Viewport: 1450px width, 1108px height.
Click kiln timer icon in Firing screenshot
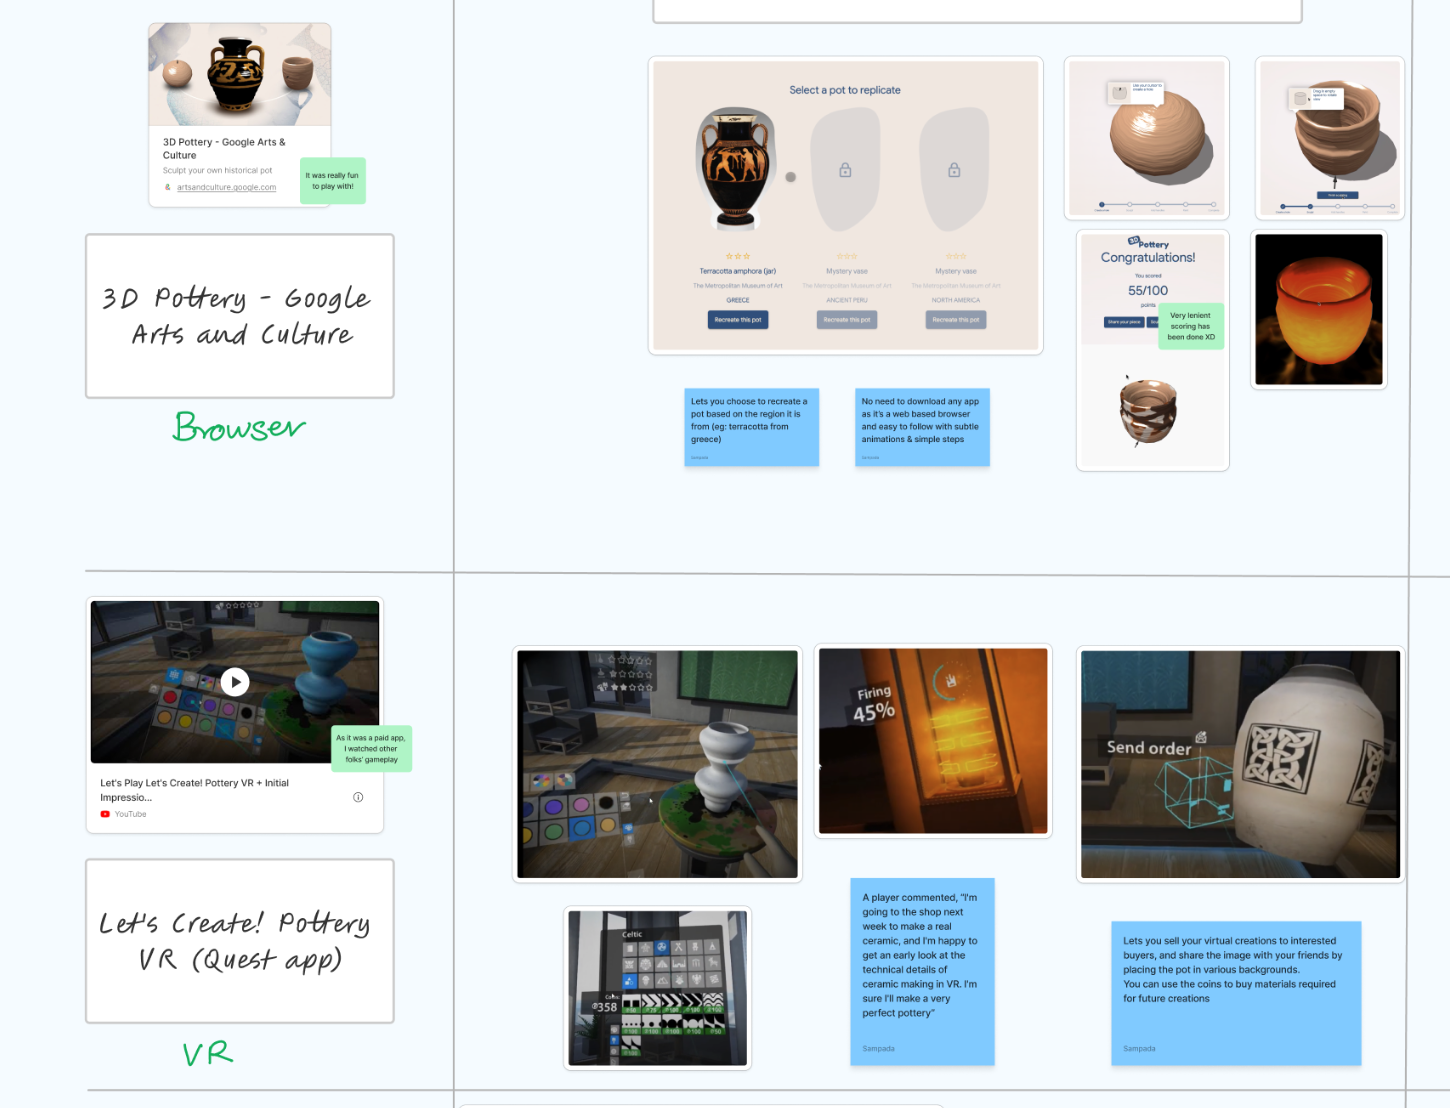point(951,681)
